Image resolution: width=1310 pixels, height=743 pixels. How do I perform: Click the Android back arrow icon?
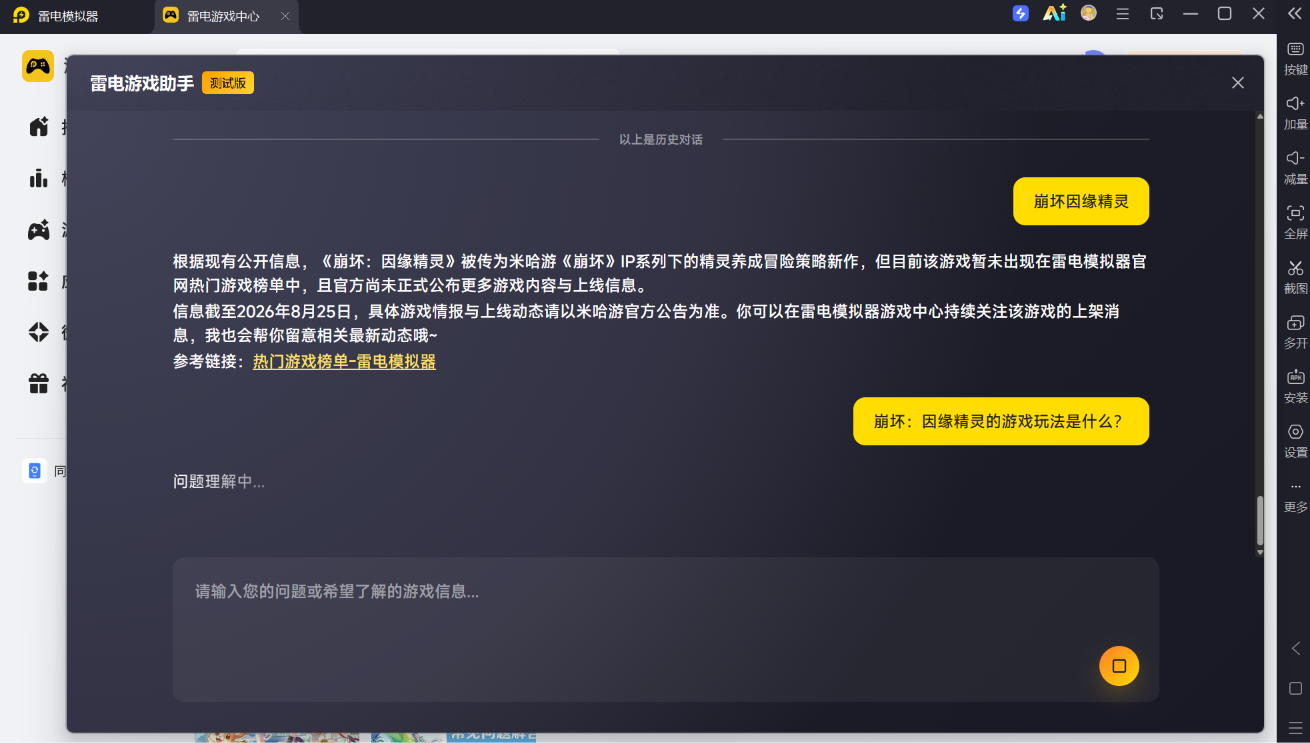pos(1295,648)
